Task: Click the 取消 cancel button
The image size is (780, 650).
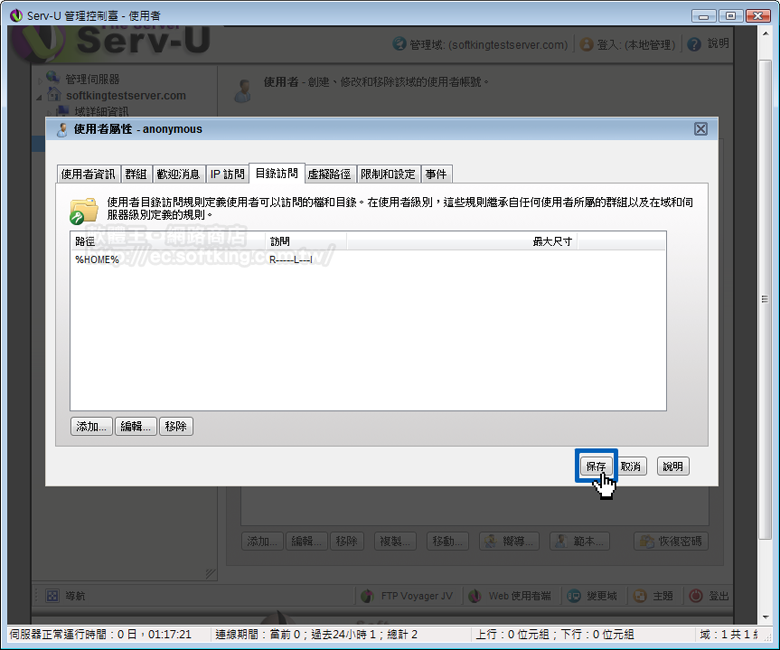Action: 630,467
